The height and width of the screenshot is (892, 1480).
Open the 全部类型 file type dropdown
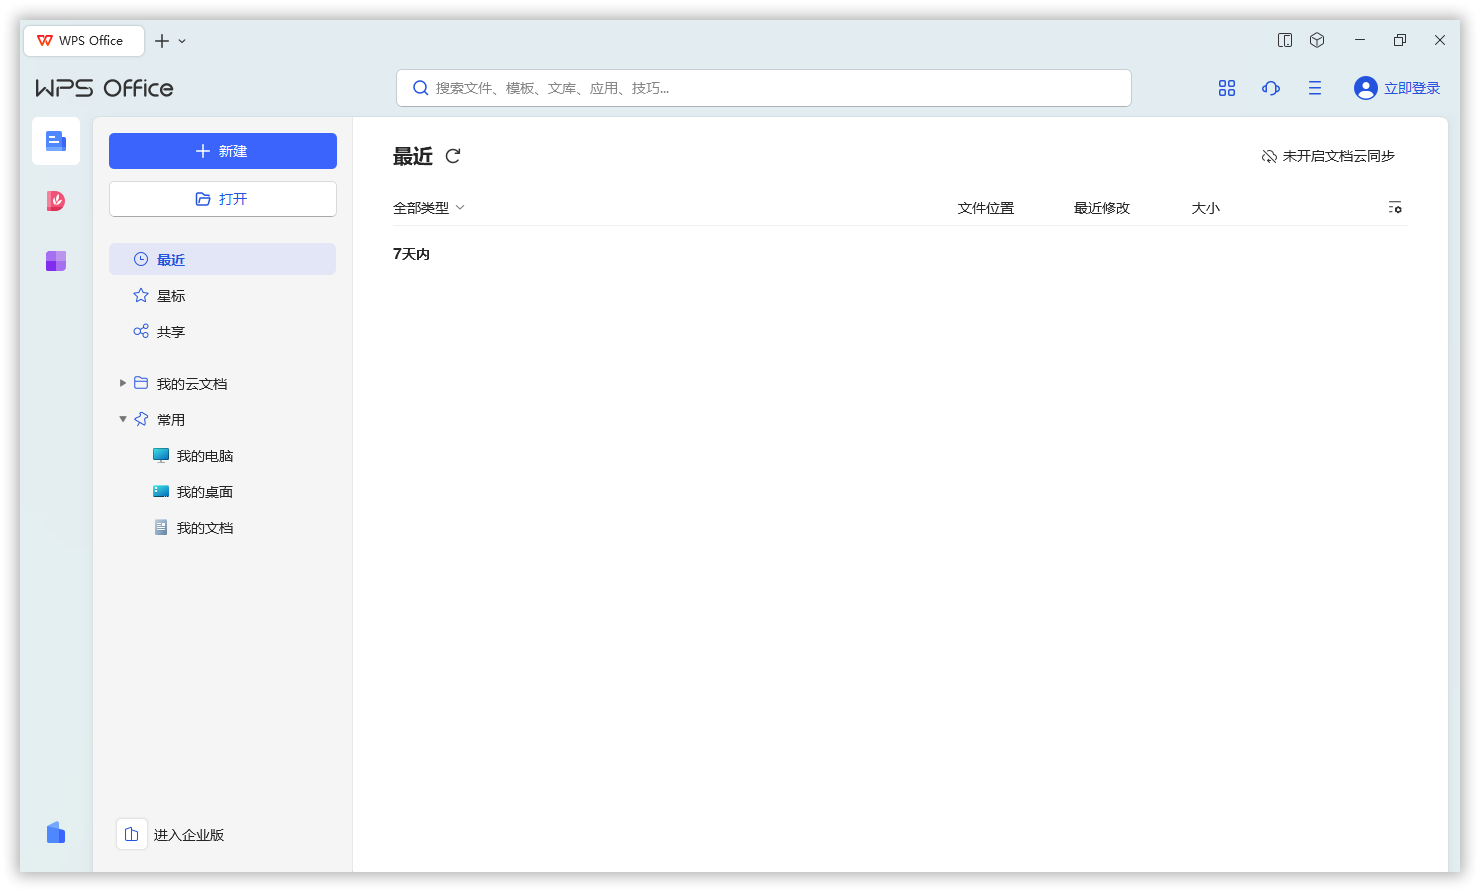[429, 207]
